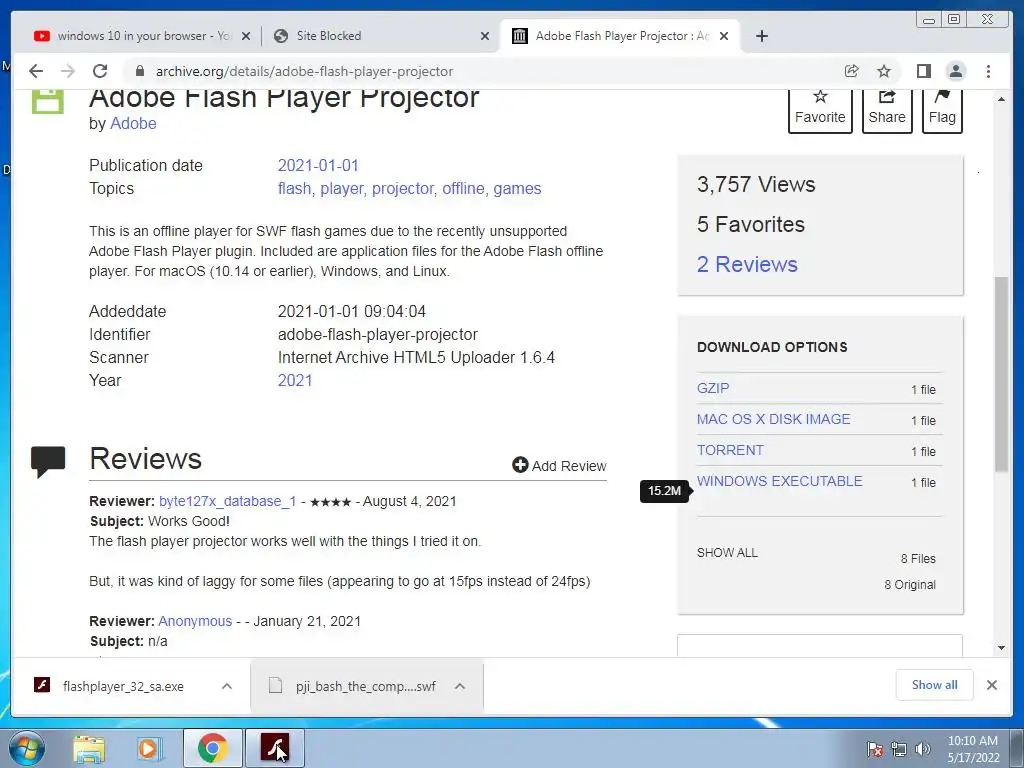Open Windows Explorer from taskbar
The height and width of the screenshot is (768, 1024).
(89, 748)
